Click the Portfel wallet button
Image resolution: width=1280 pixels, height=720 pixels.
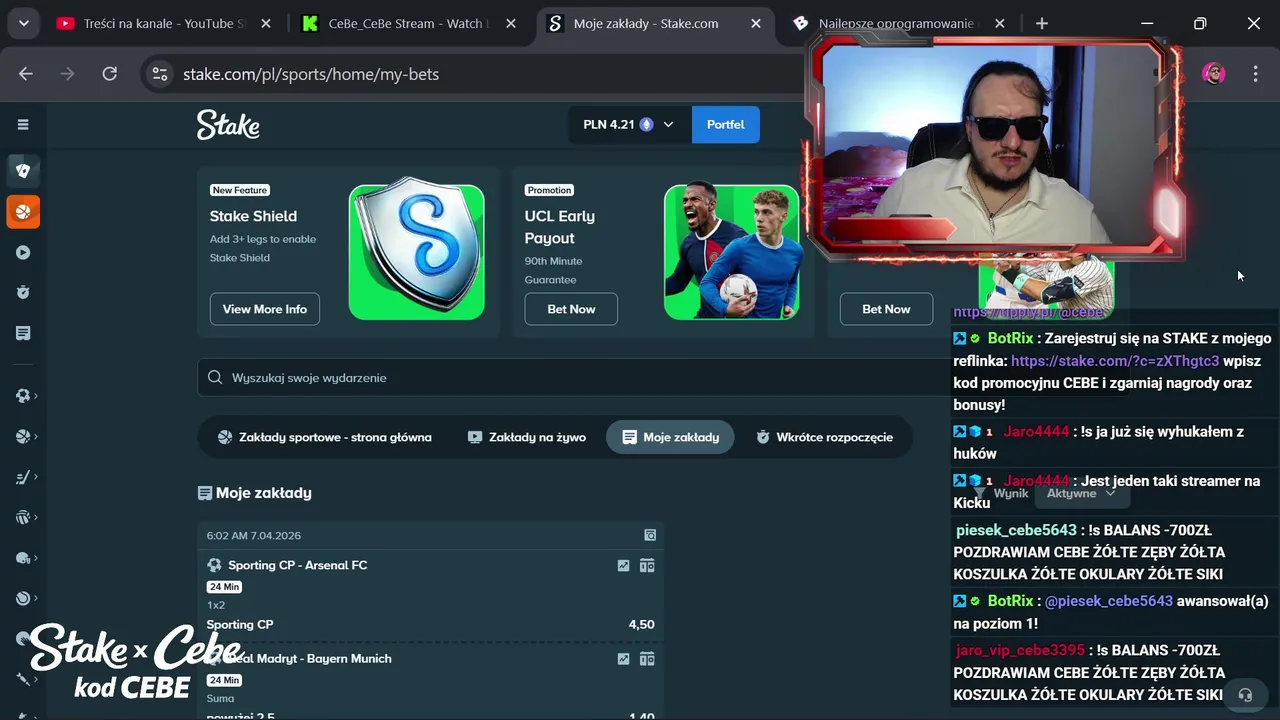click(726, 125)
